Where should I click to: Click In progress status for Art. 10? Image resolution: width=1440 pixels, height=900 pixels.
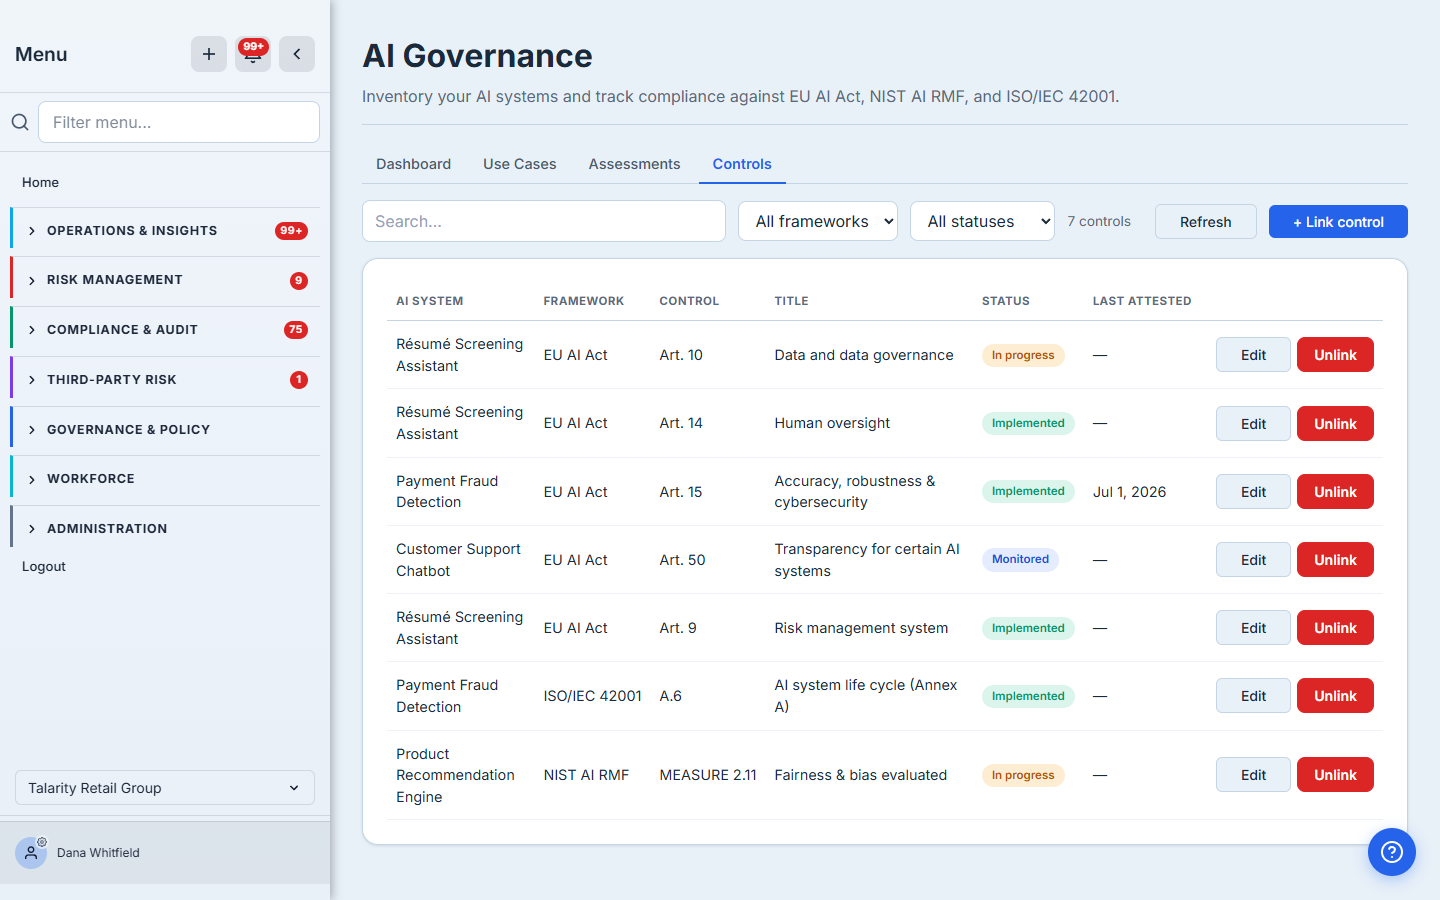1023,355
